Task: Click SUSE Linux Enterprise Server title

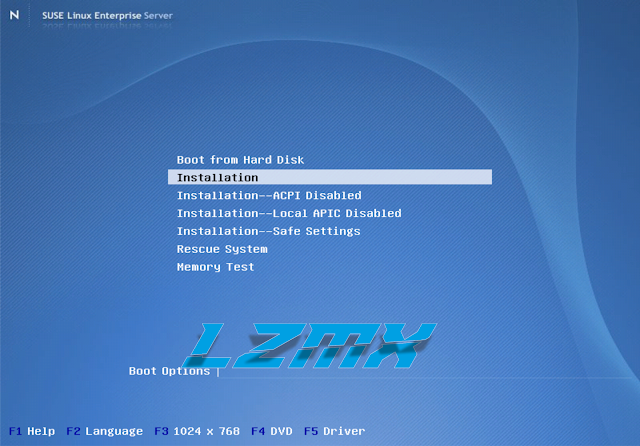Action: 107,16
